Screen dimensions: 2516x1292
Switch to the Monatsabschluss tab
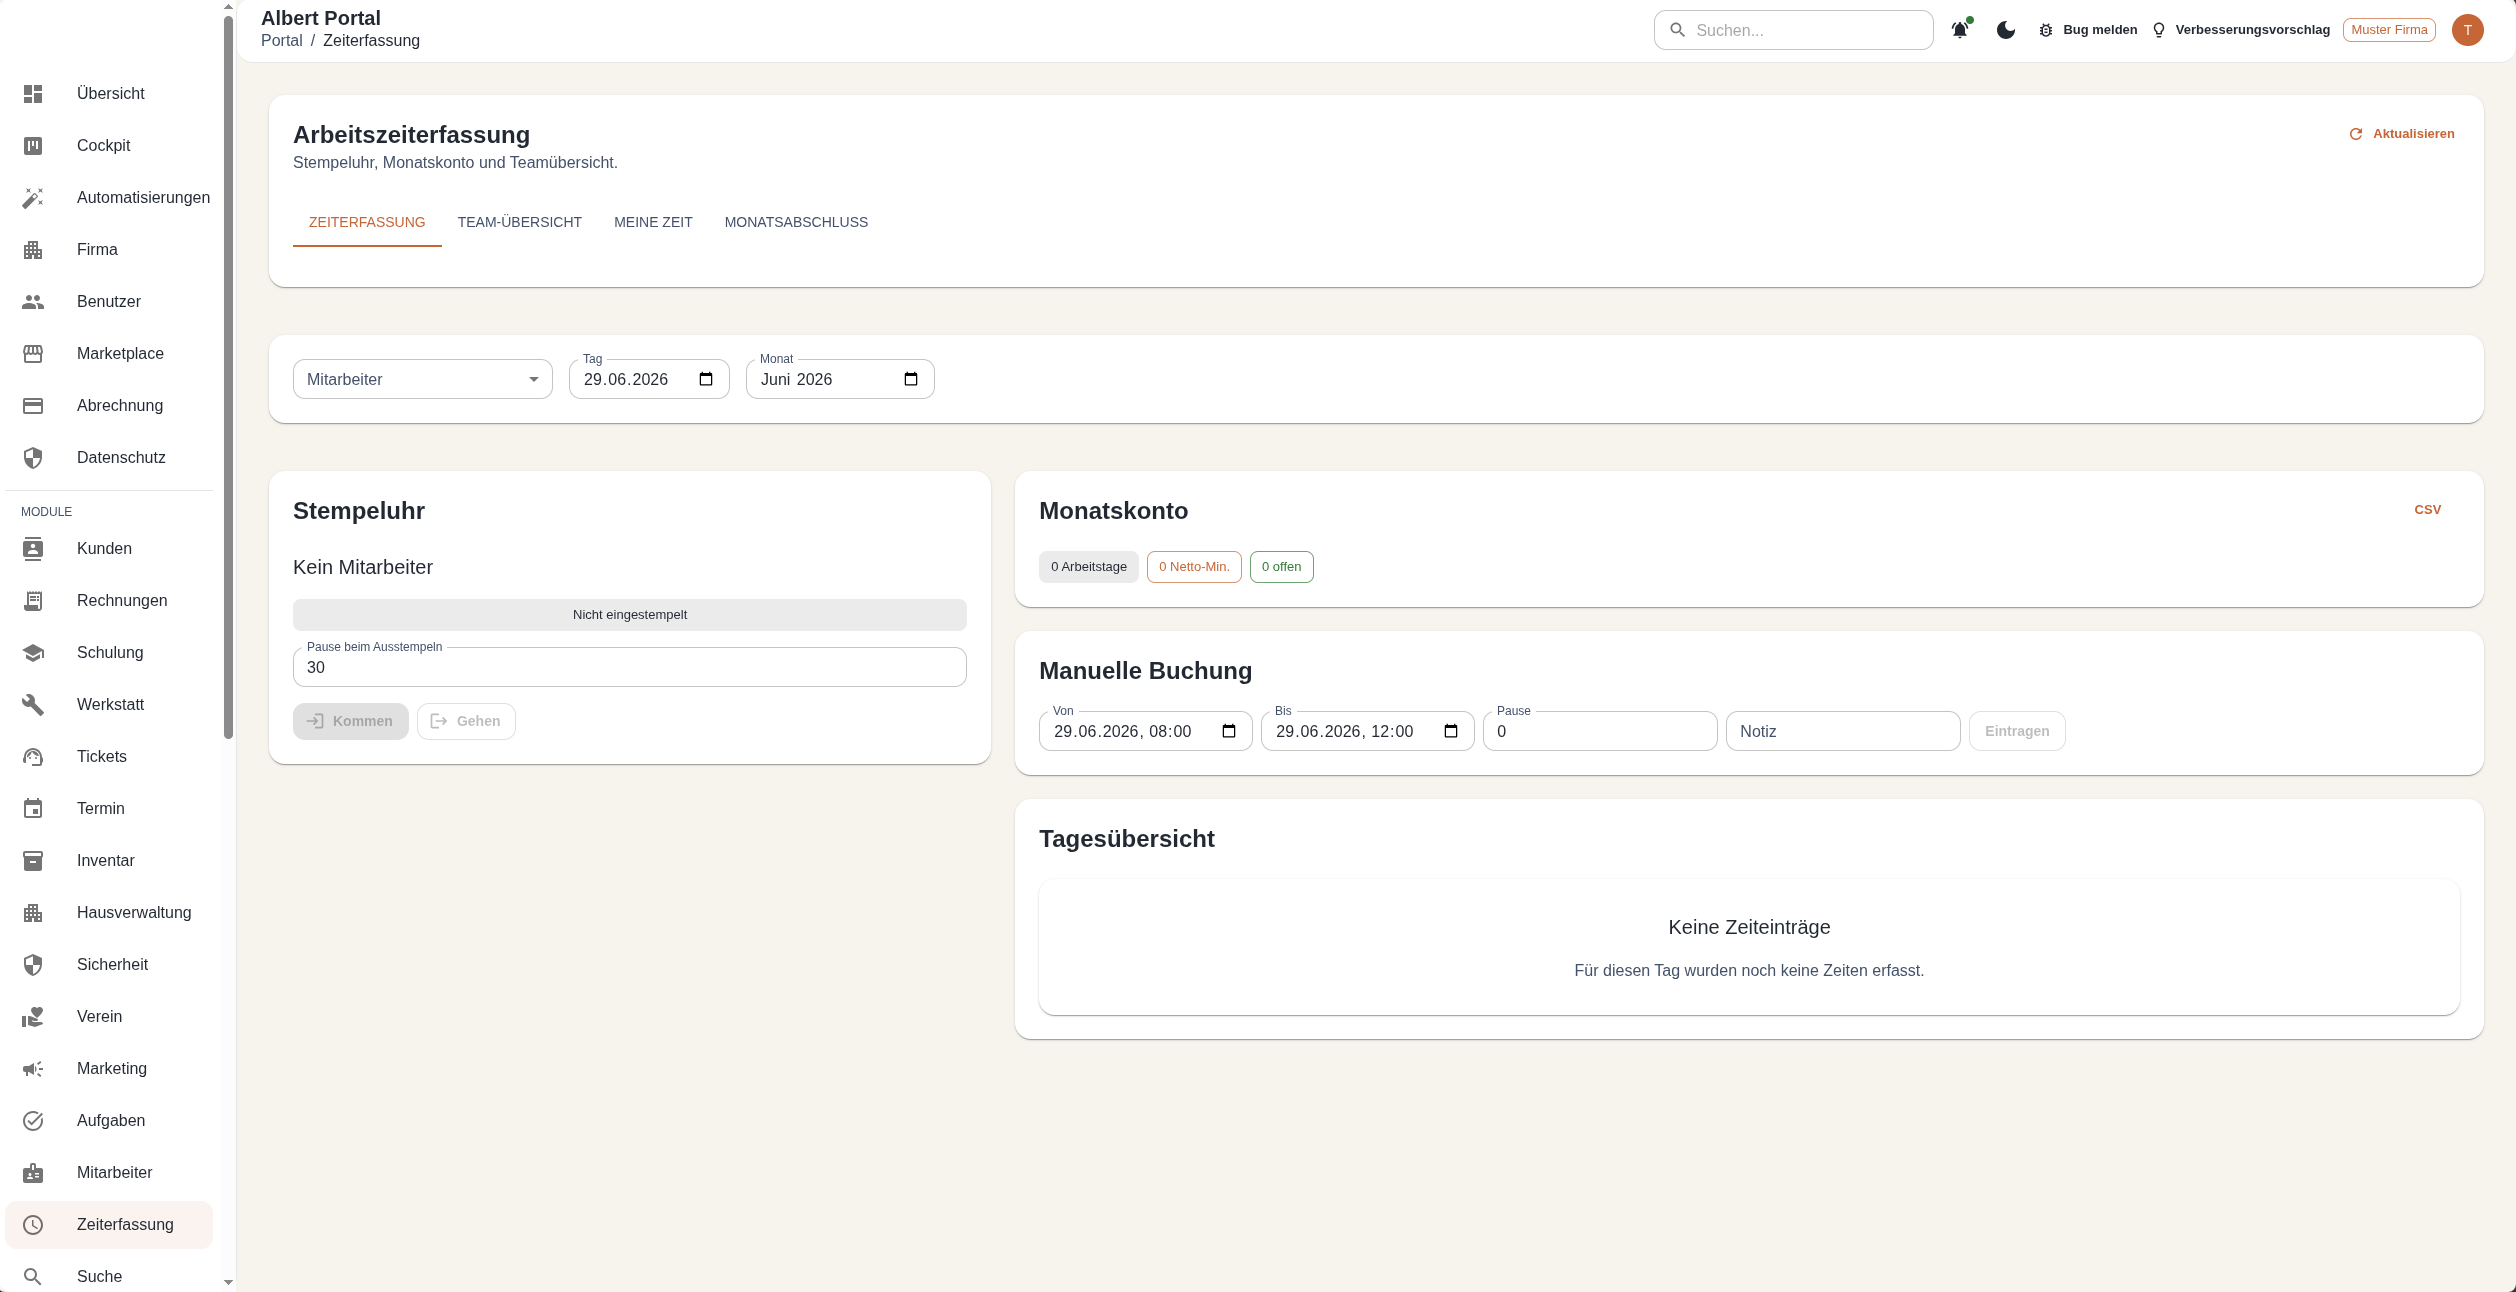tap(796, 223)
